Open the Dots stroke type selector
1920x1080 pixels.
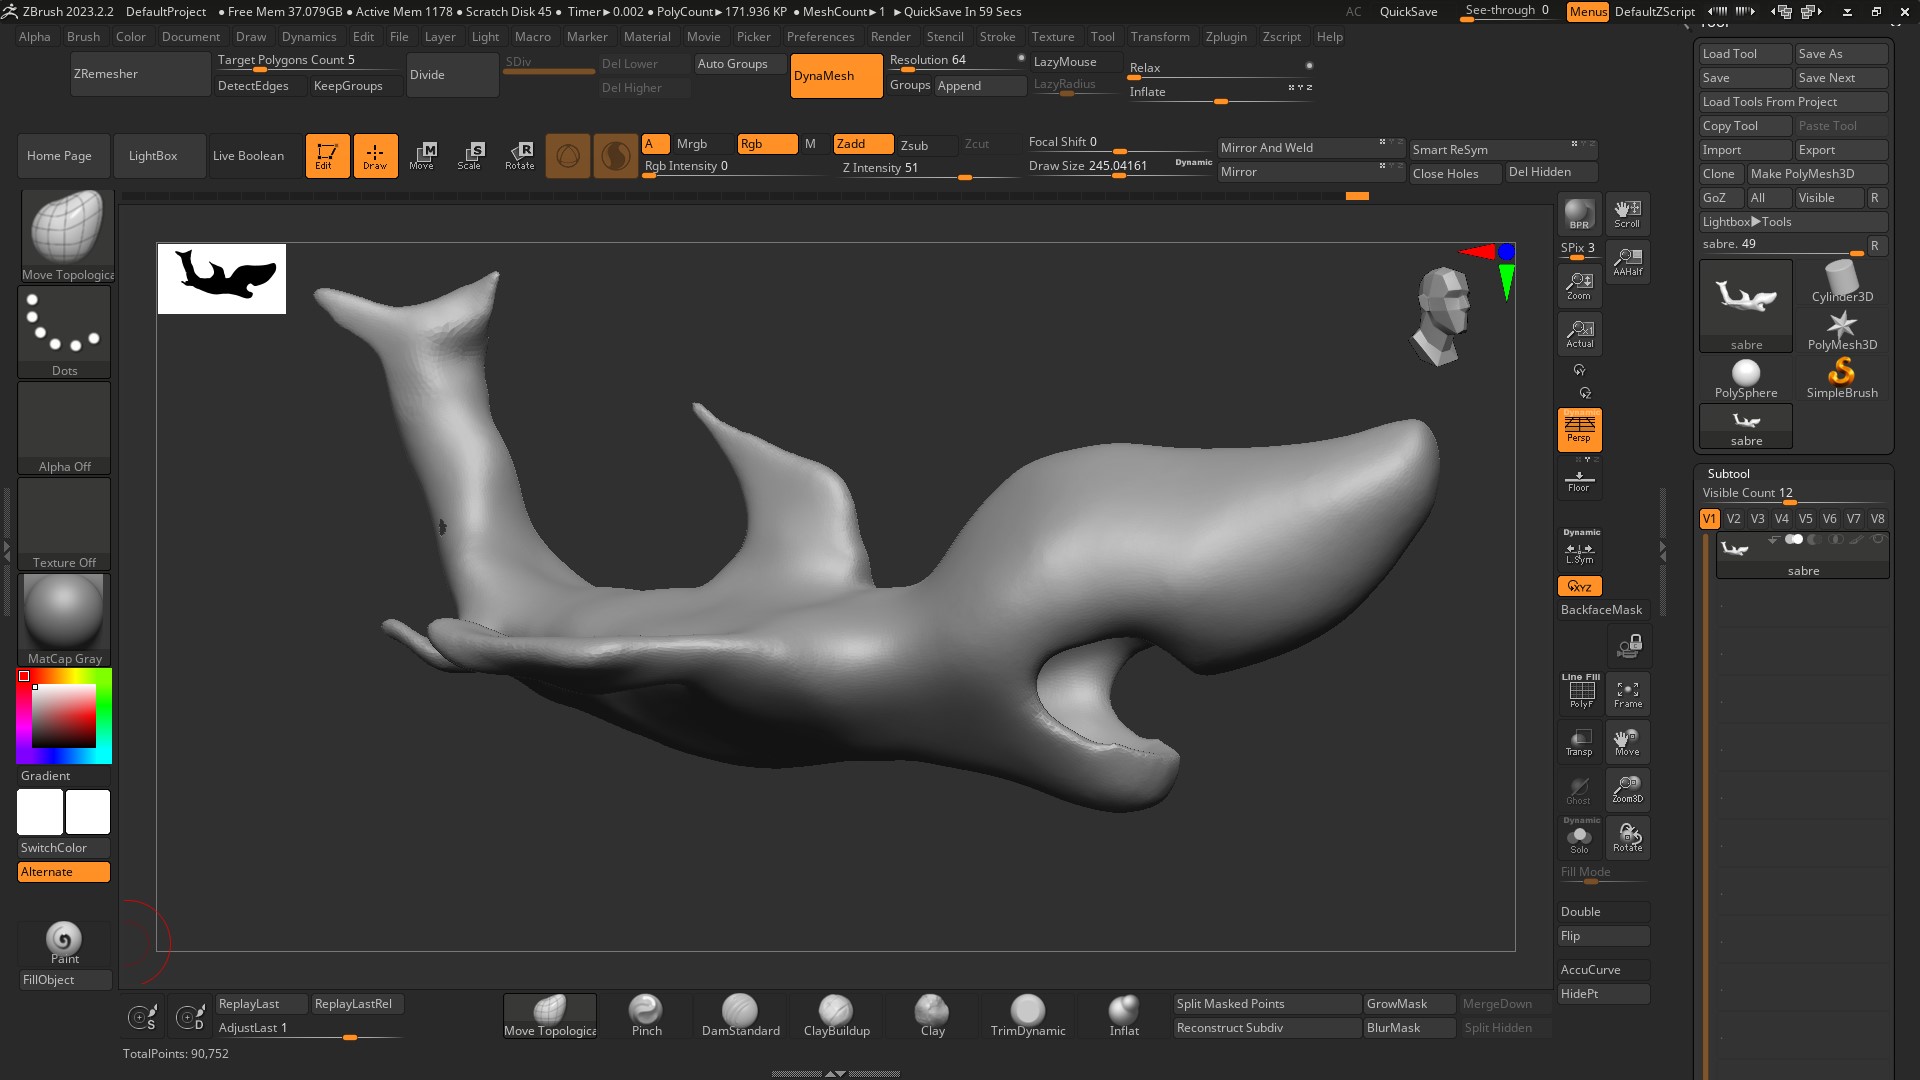pyautogui.click(x=64, y=332)
